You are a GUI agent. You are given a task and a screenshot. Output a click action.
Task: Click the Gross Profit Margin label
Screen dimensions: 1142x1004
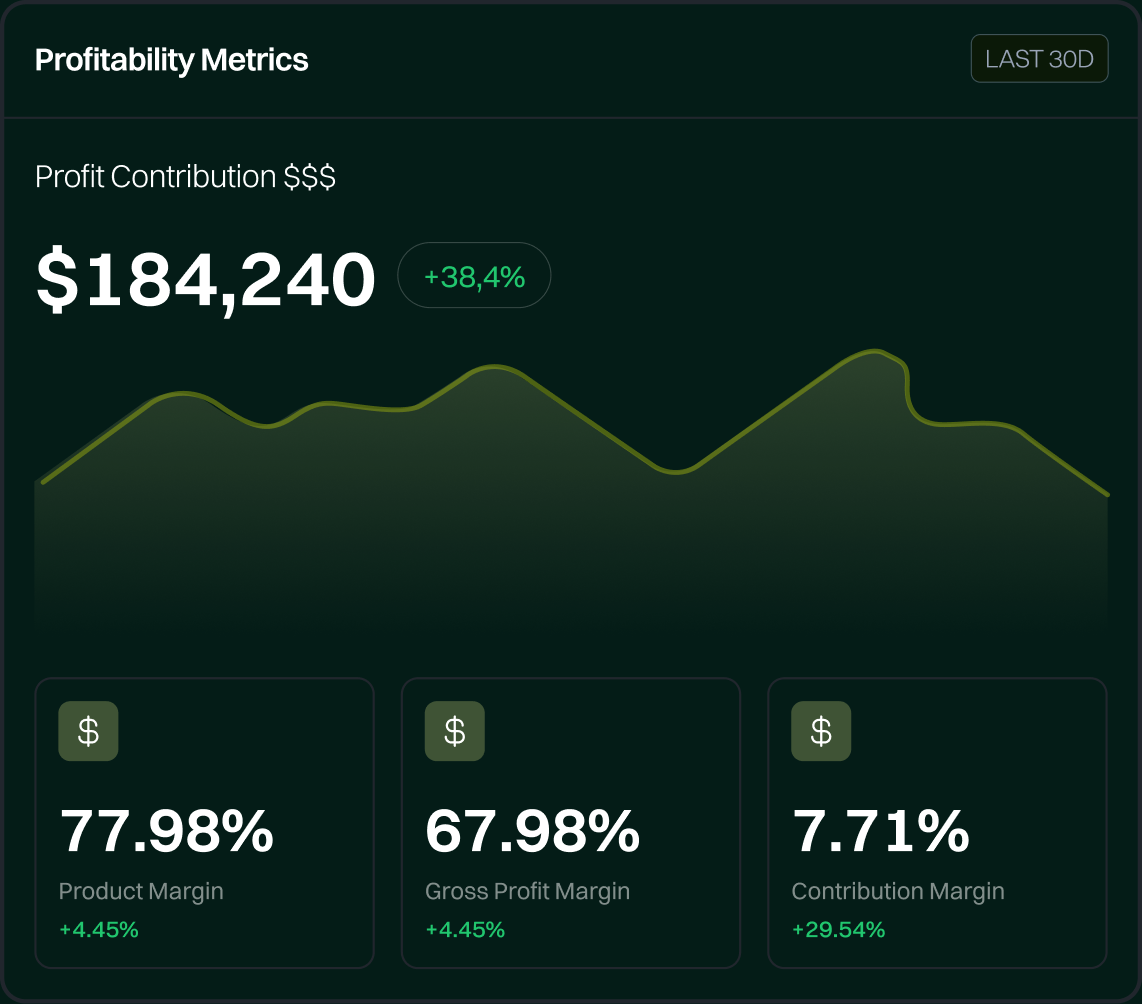pyautogui.click(x=527, y=891)
